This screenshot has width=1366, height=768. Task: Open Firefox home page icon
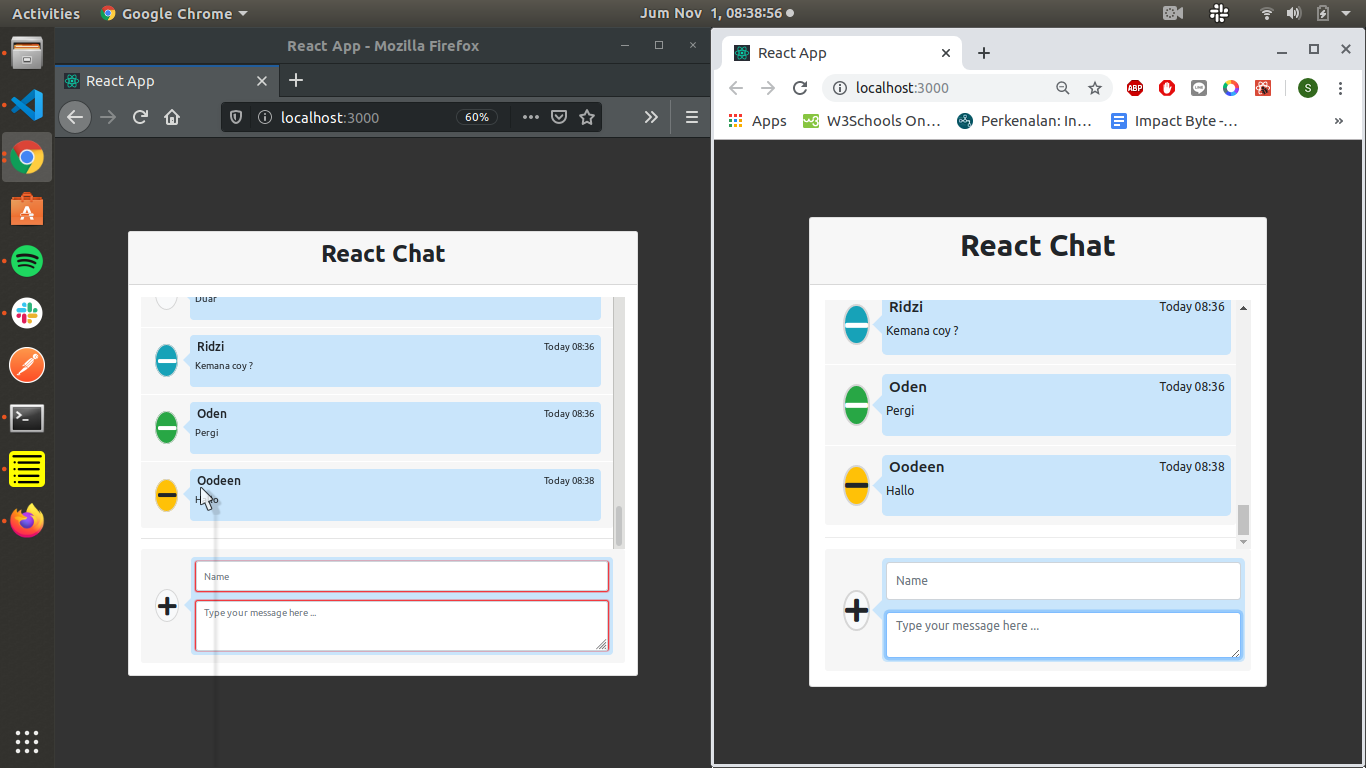(x=172, y=117)
